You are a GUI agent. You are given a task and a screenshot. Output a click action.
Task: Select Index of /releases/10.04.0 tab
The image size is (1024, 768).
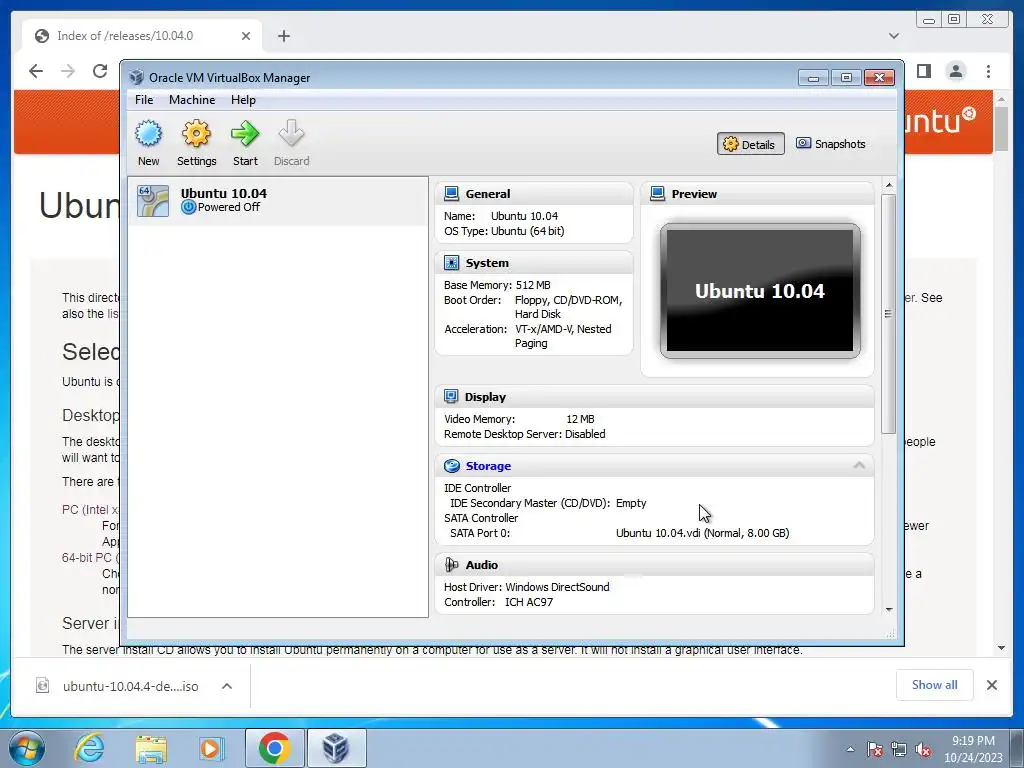[143, 36]
